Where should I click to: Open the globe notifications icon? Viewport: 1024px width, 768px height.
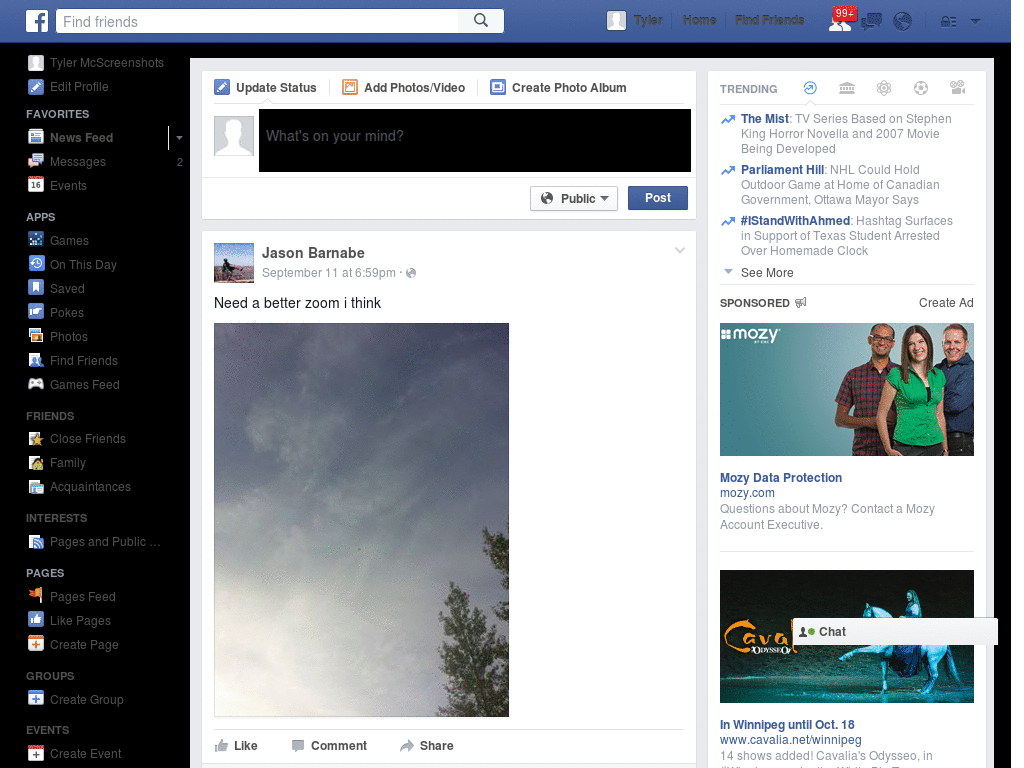pos(902,20)
